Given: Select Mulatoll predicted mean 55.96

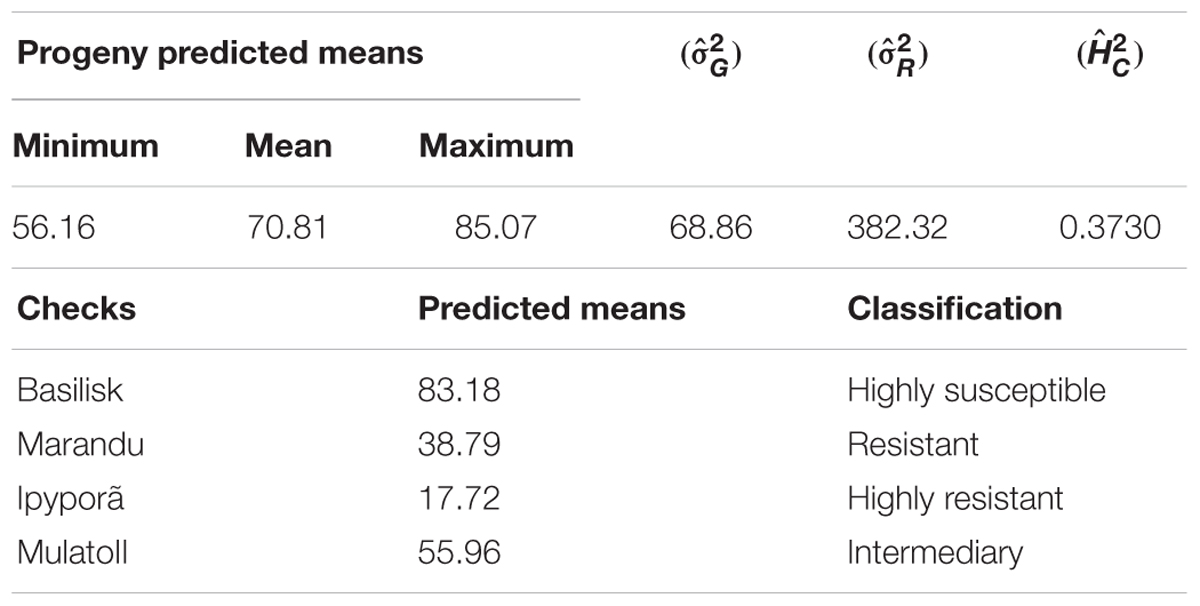Looking at the screenshot, I should (459, 552).
